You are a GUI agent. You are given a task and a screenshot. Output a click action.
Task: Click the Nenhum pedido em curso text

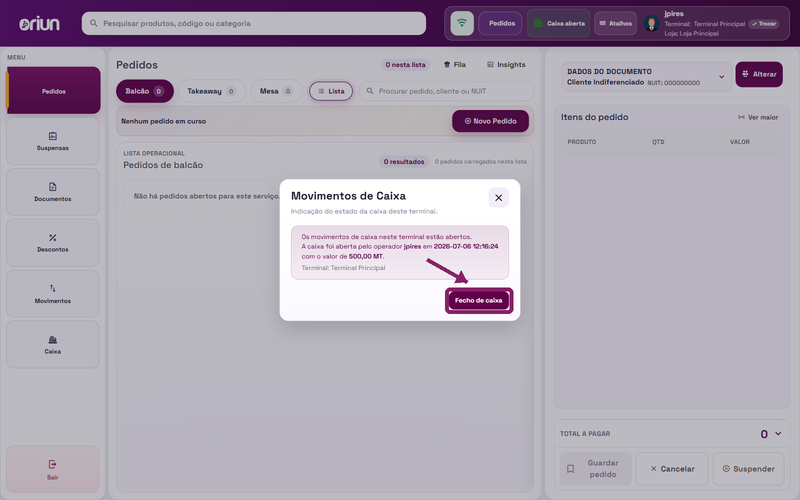tap(163, 121)
